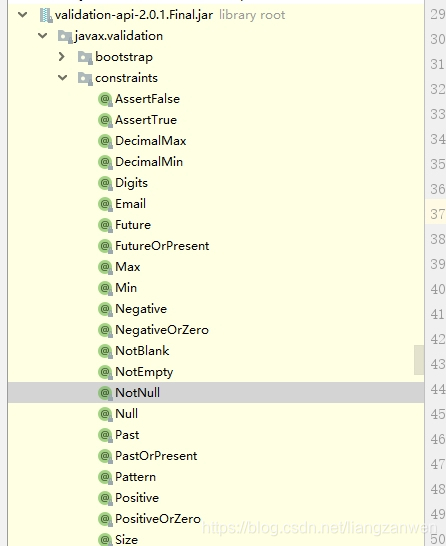Screen dimensions: 446x546
Task: Select the Min class name
Action: click(126, 288)
